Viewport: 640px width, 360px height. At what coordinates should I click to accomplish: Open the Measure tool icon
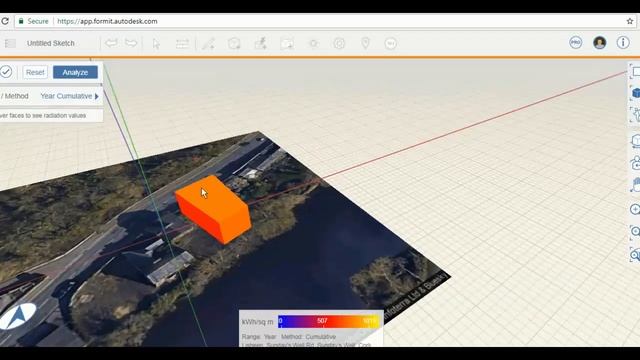tap(182, 43)
